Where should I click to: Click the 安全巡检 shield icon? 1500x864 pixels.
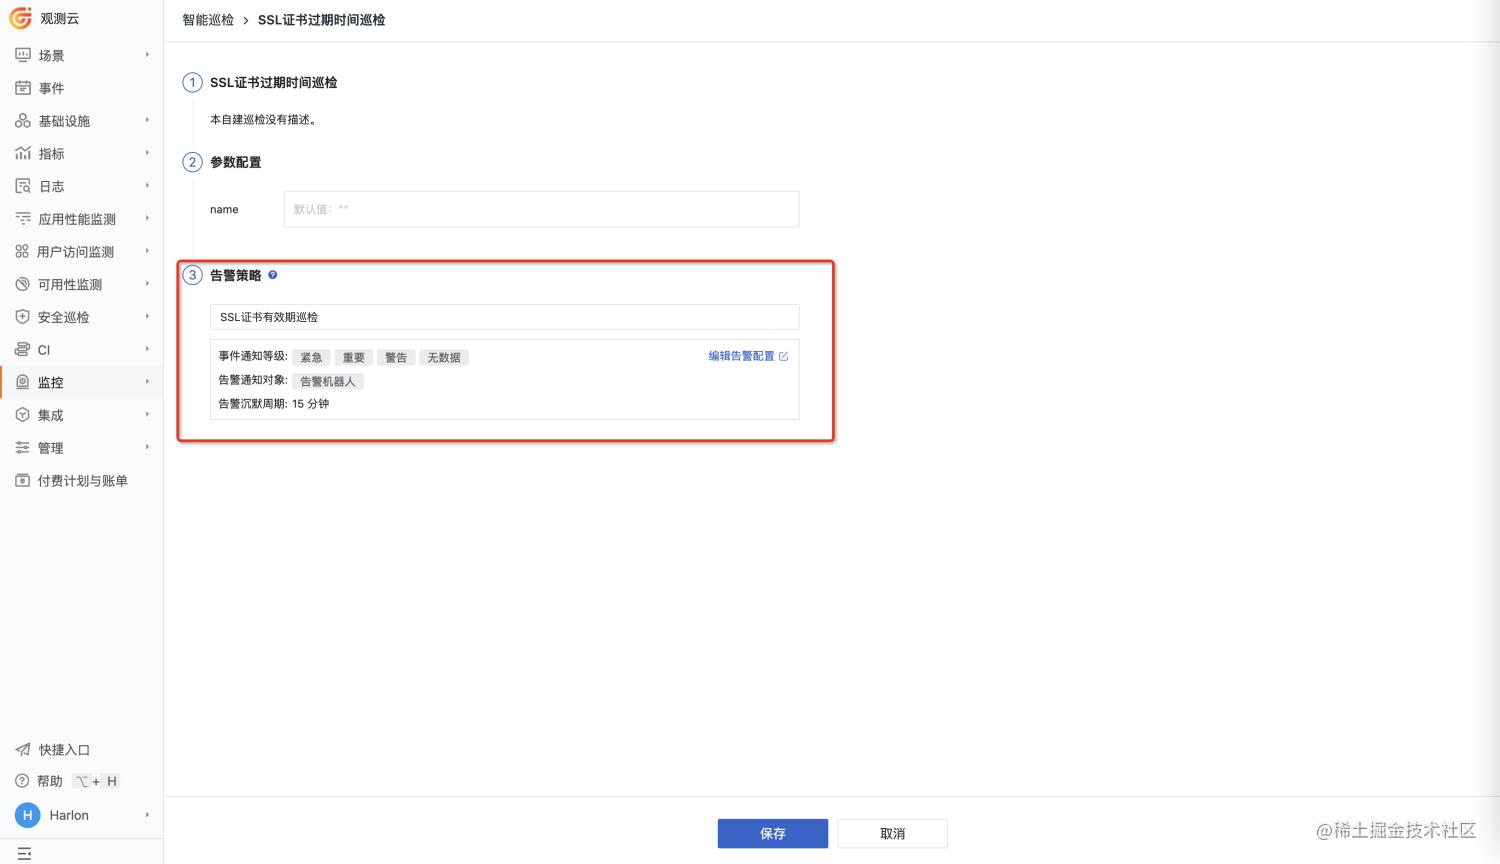[23, 317]
